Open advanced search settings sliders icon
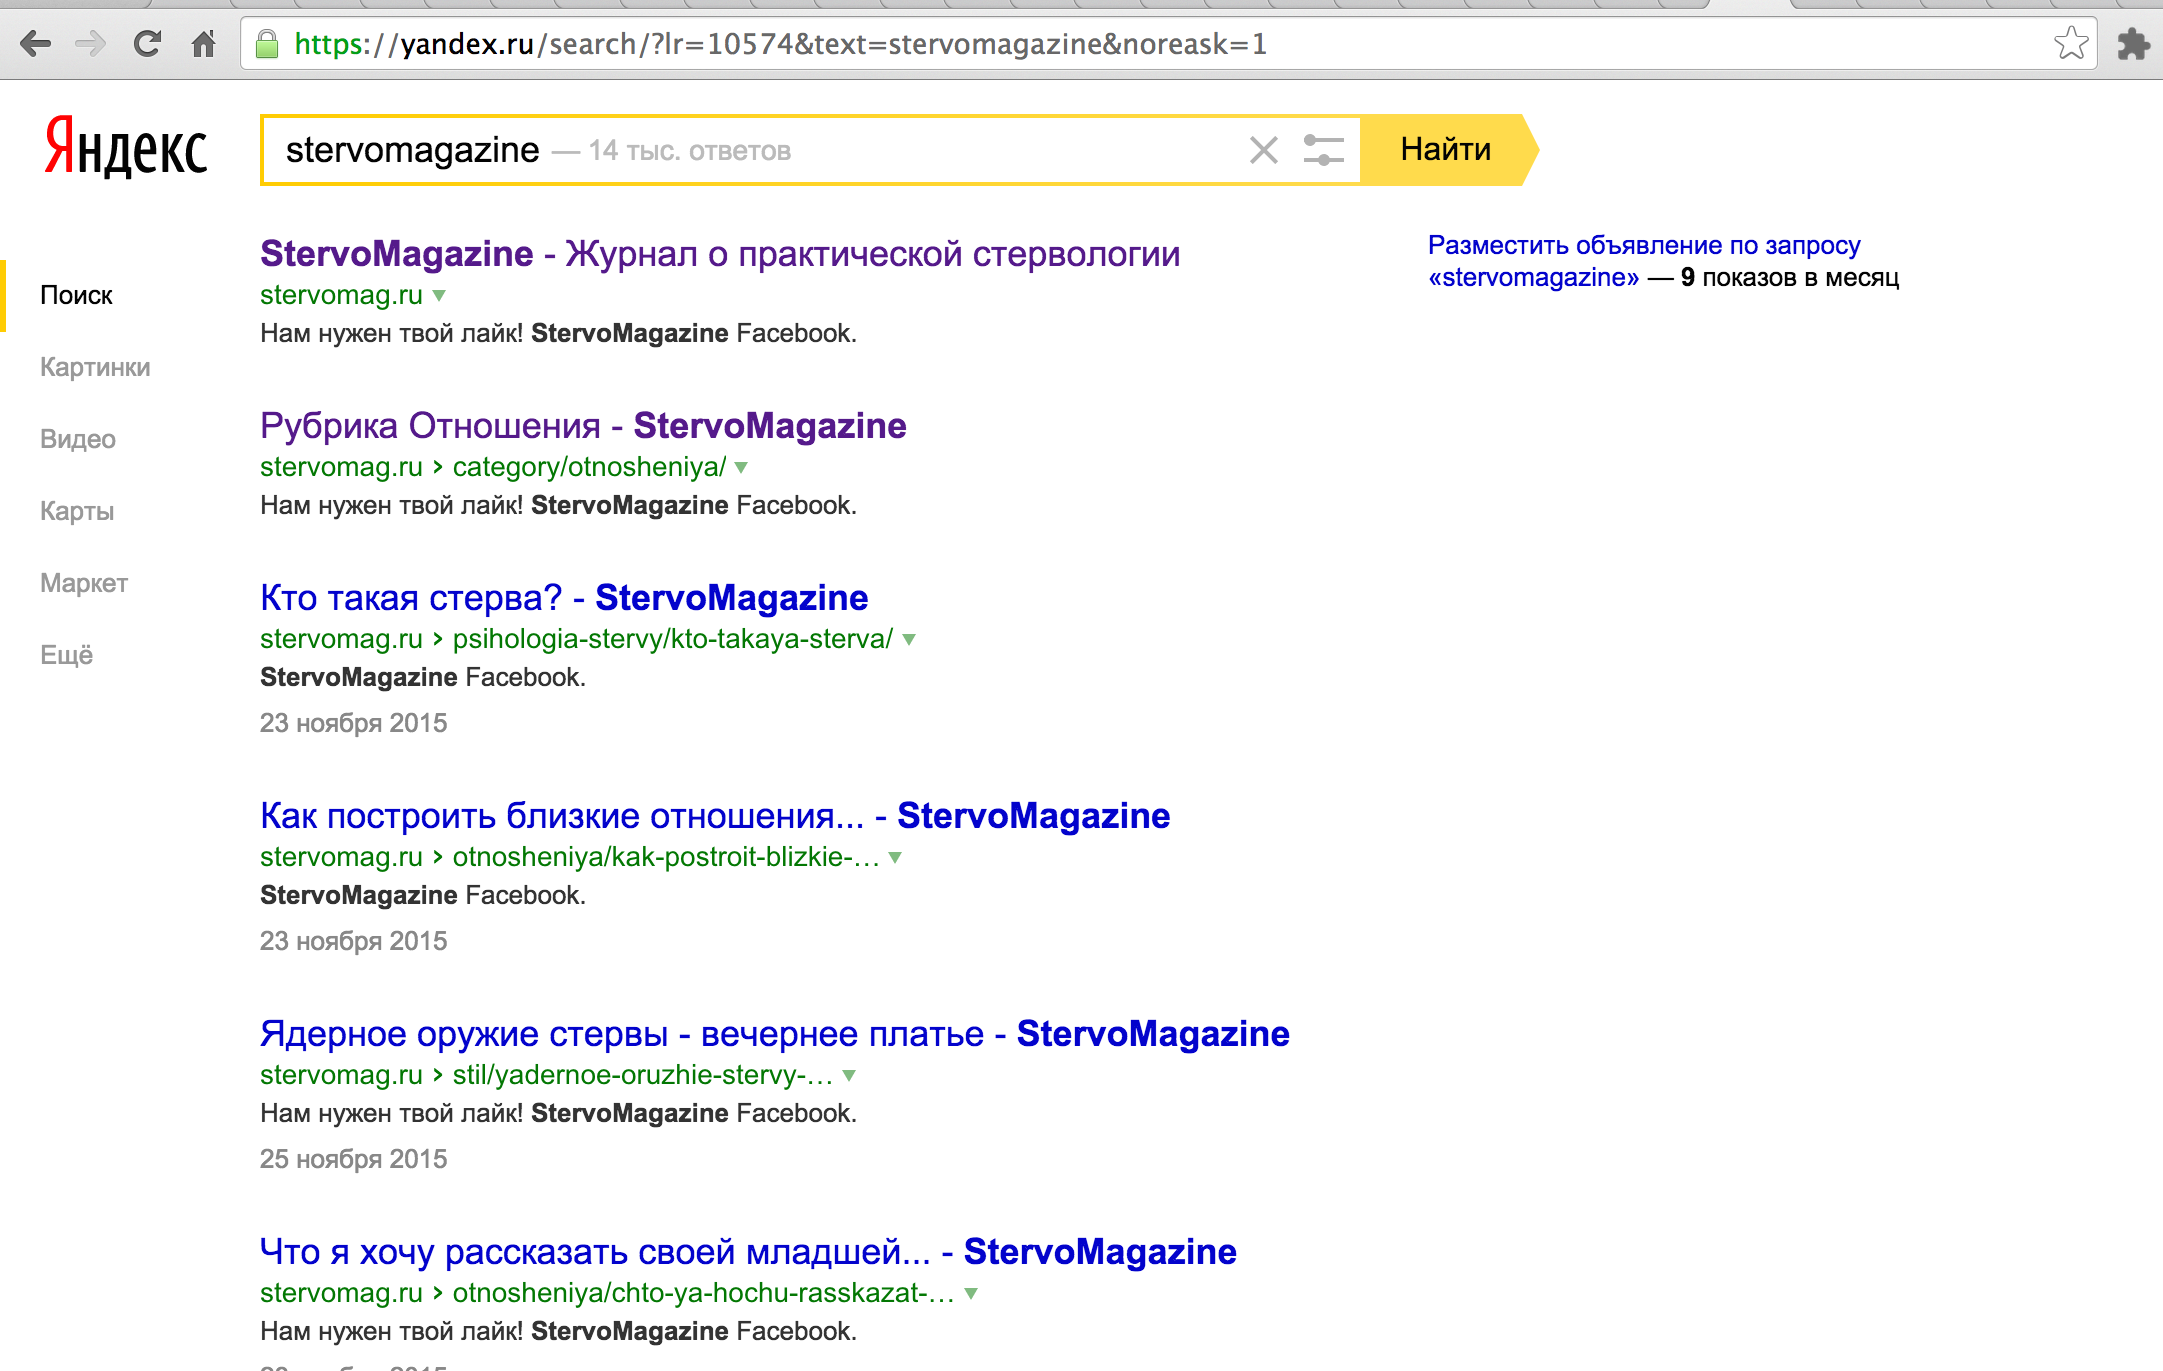Image resolution: width=2163 pixels, height=1371 pixels. pyautogui.click(x=1323, y=151)
